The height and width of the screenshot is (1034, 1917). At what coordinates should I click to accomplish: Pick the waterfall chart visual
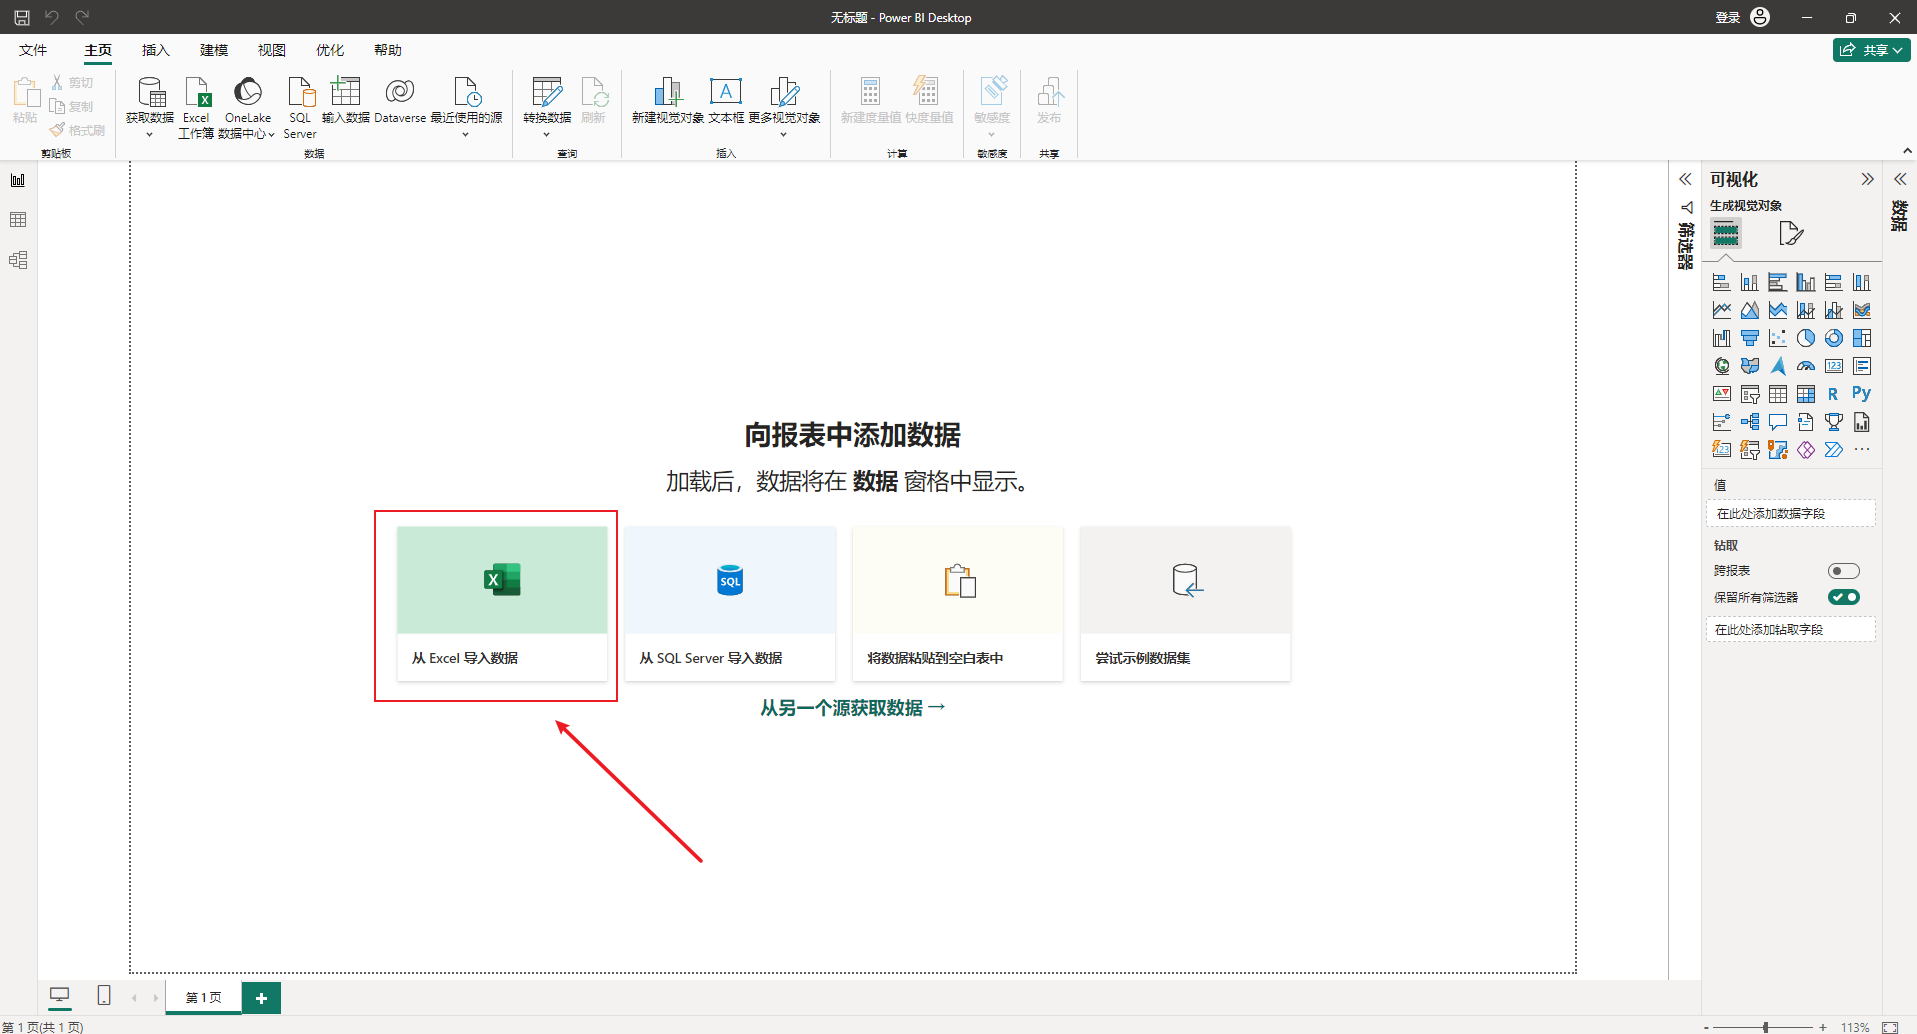tap(1721, 339)
